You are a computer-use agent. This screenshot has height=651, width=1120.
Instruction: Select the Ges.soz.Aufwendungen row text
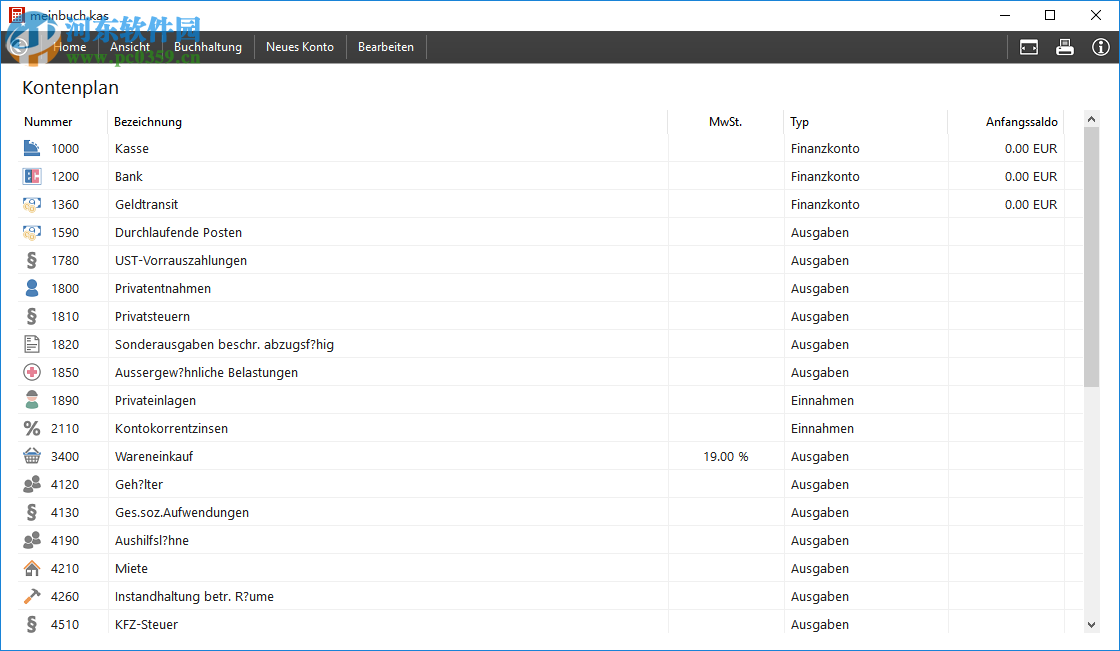pos(182,512)
